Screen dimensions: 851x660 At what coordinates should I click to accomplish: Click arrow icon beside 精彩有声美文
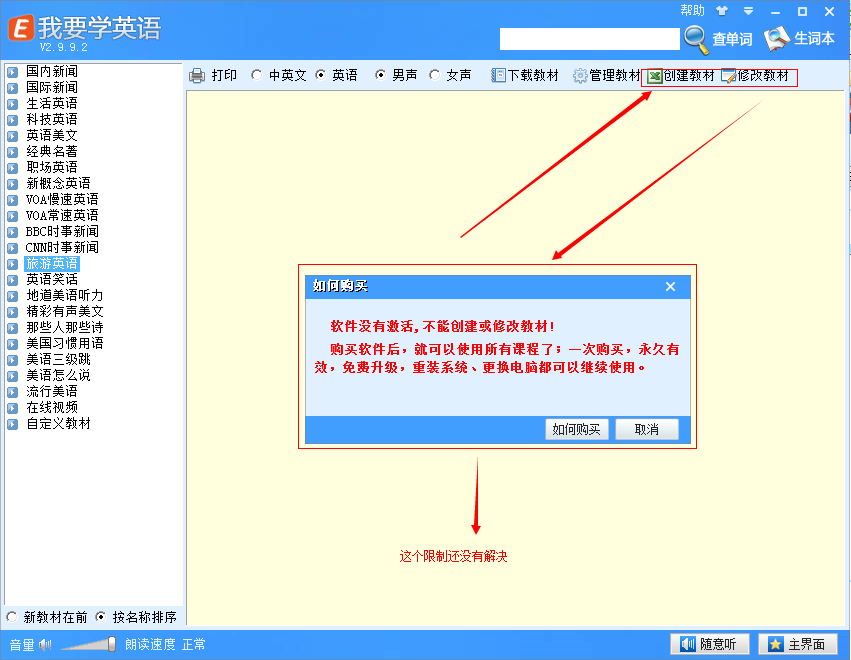pyautogui.click(x=12, y=312)
